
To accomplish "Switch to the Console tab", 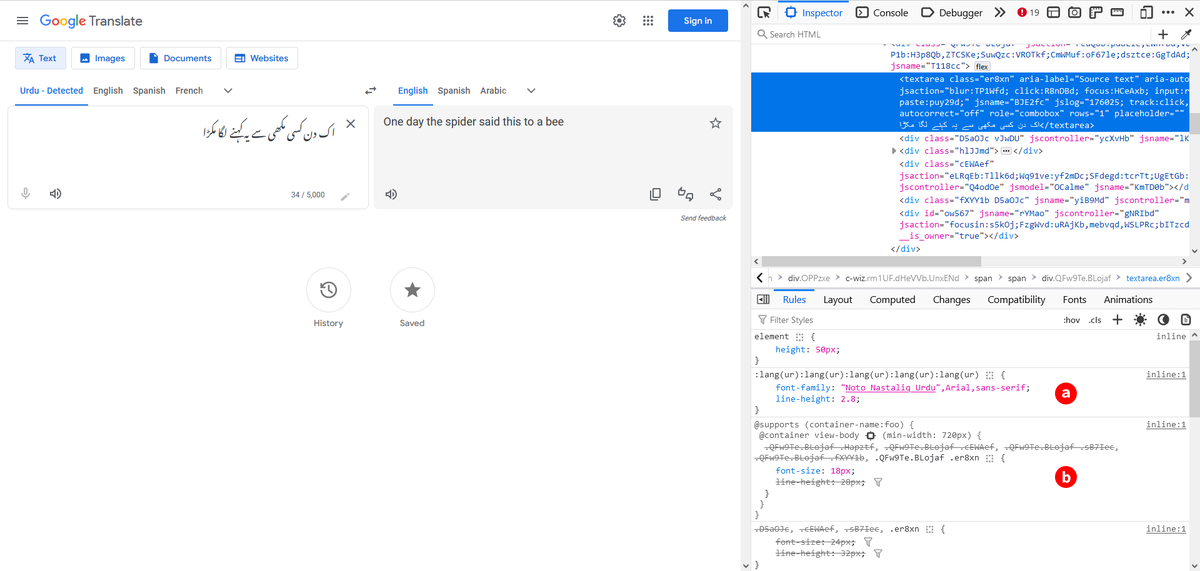I will [x=882, y=13].
